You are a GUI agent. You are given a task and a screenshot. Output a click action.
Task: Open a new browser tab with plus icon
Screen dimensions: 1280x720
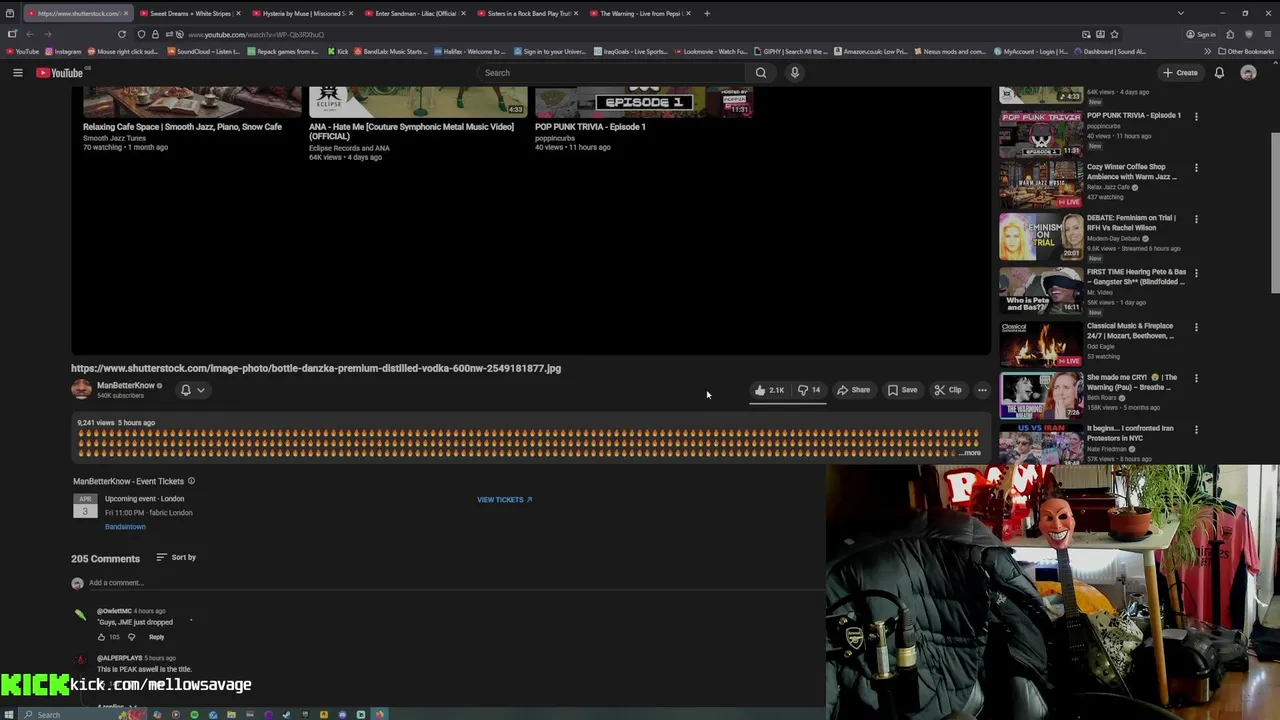(x=707, y=13)
